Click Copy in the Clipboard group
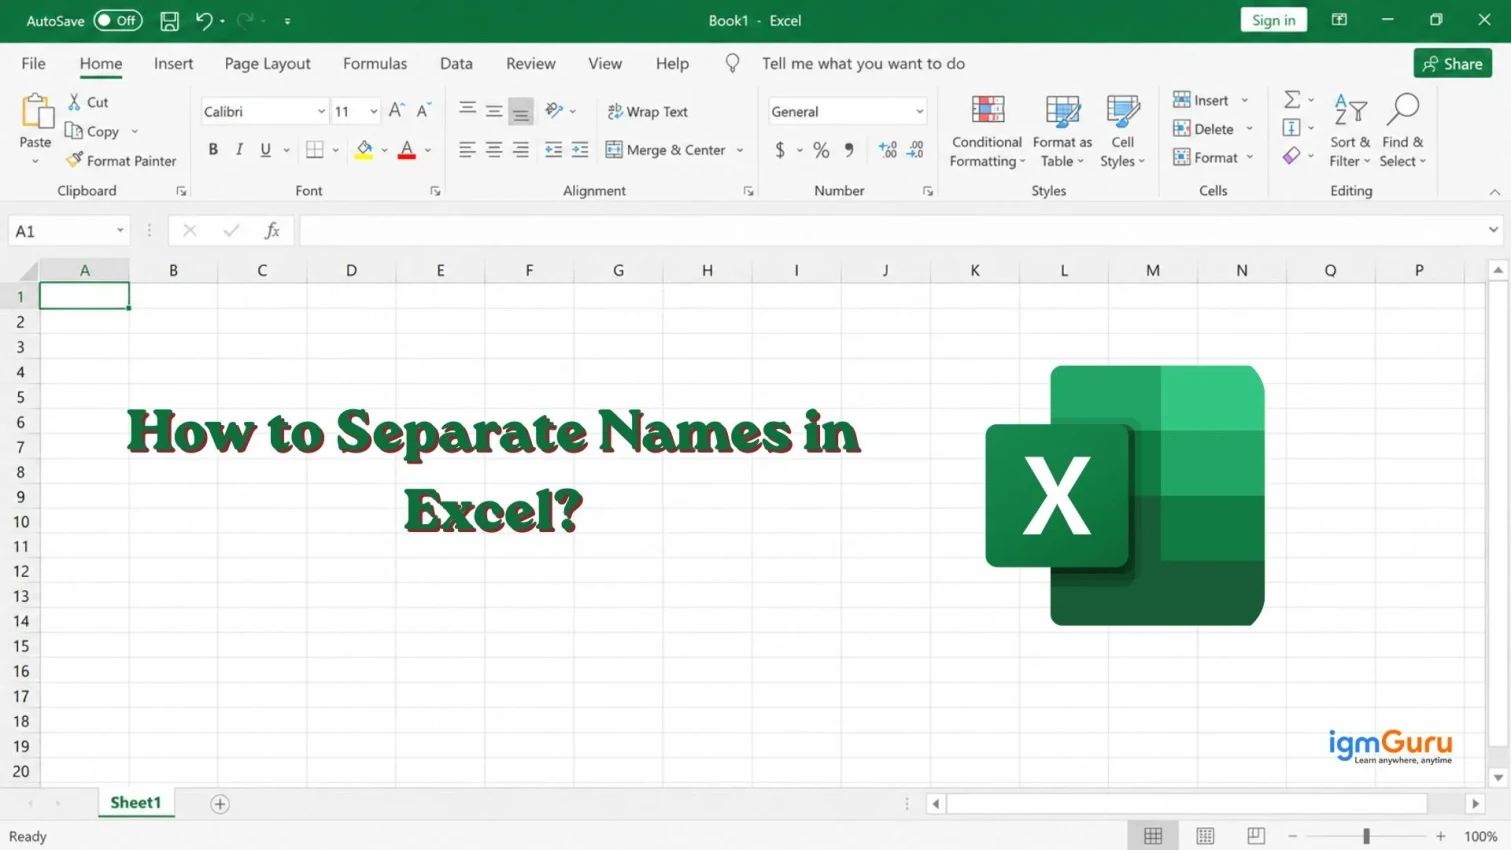The height and width of the screenshot is (850, 1511). pyautogui.click(x=92, y=131)
